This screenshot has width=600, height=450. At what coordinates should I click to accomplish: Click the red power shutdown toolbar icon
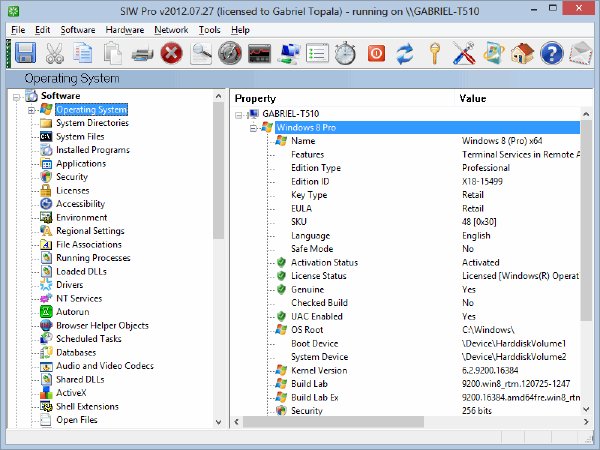[376, 53]
